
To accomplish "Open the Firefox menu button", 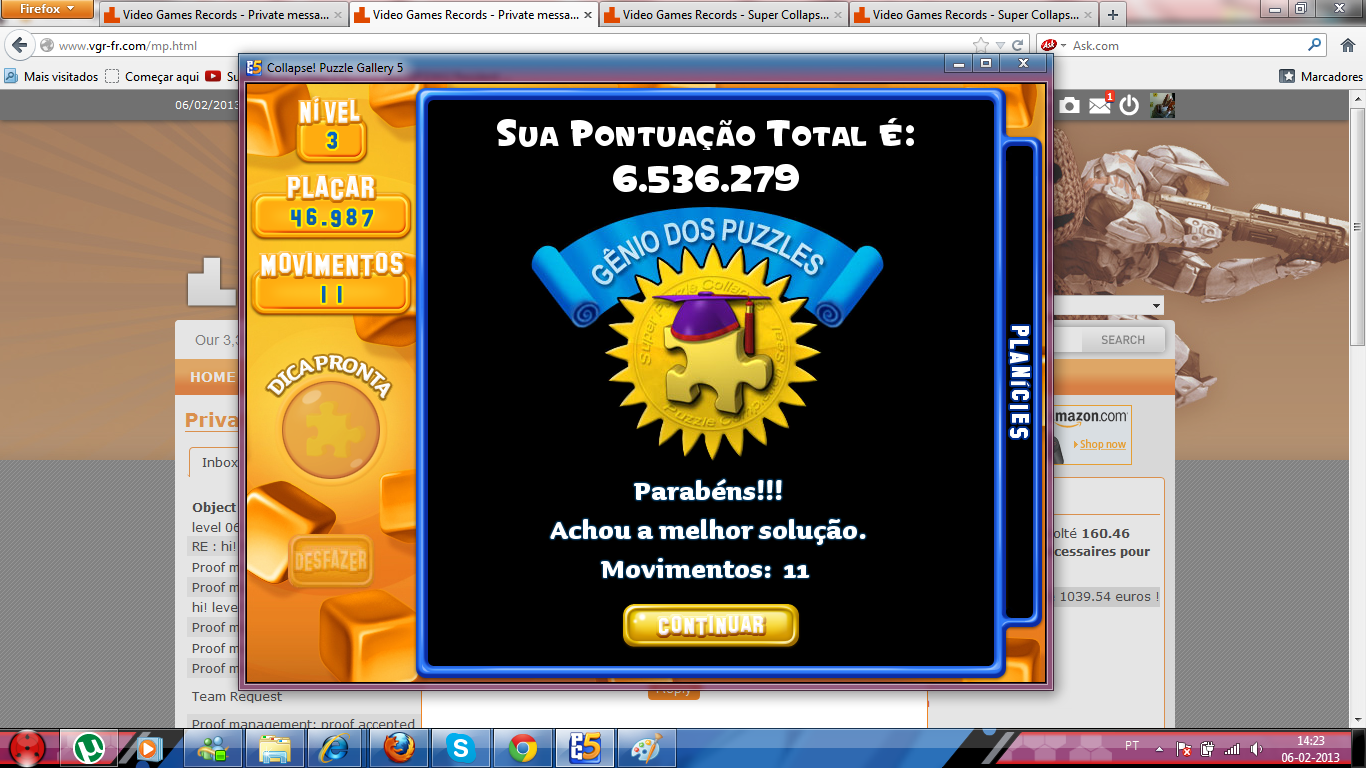I will coord(47,9).
